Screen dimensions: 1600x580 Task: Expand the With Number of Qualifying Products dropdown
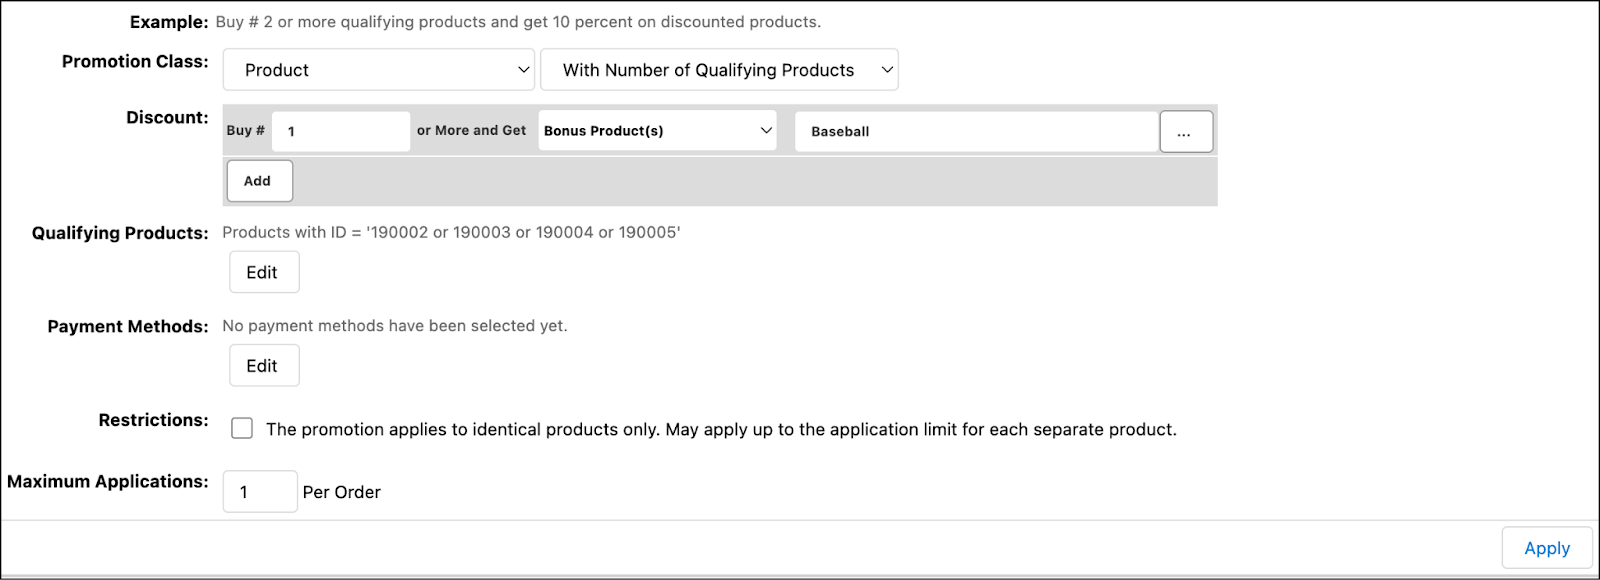pyautogui.click(x=719, y=70)
